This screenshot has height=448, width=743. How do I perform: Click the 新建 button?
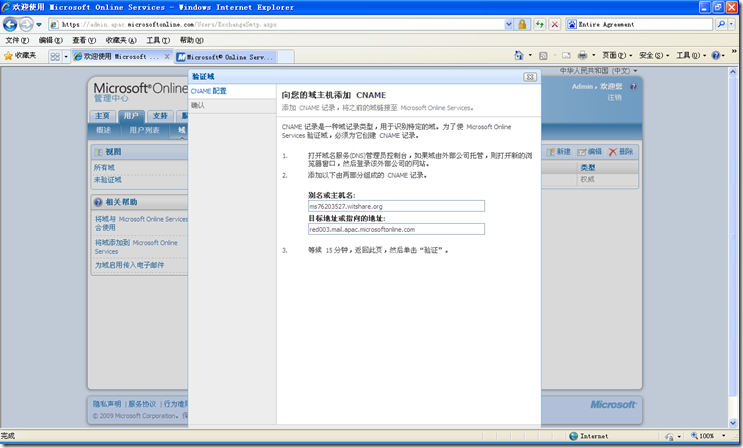(558, 152)
